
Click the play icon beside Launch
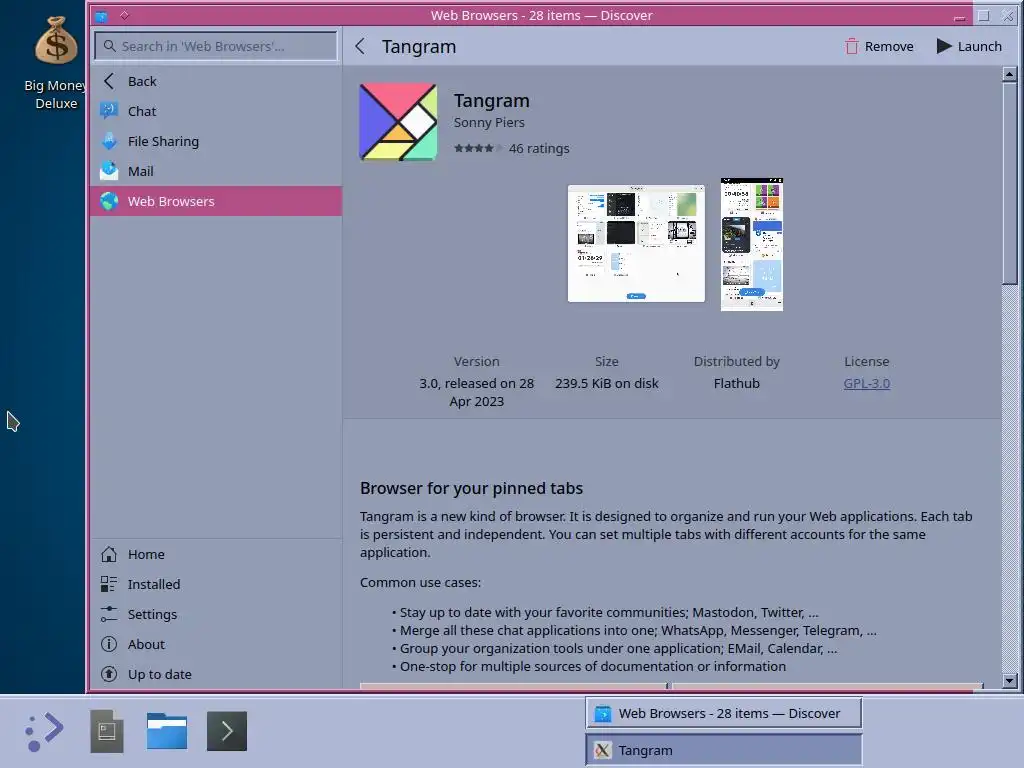[944, 46]
